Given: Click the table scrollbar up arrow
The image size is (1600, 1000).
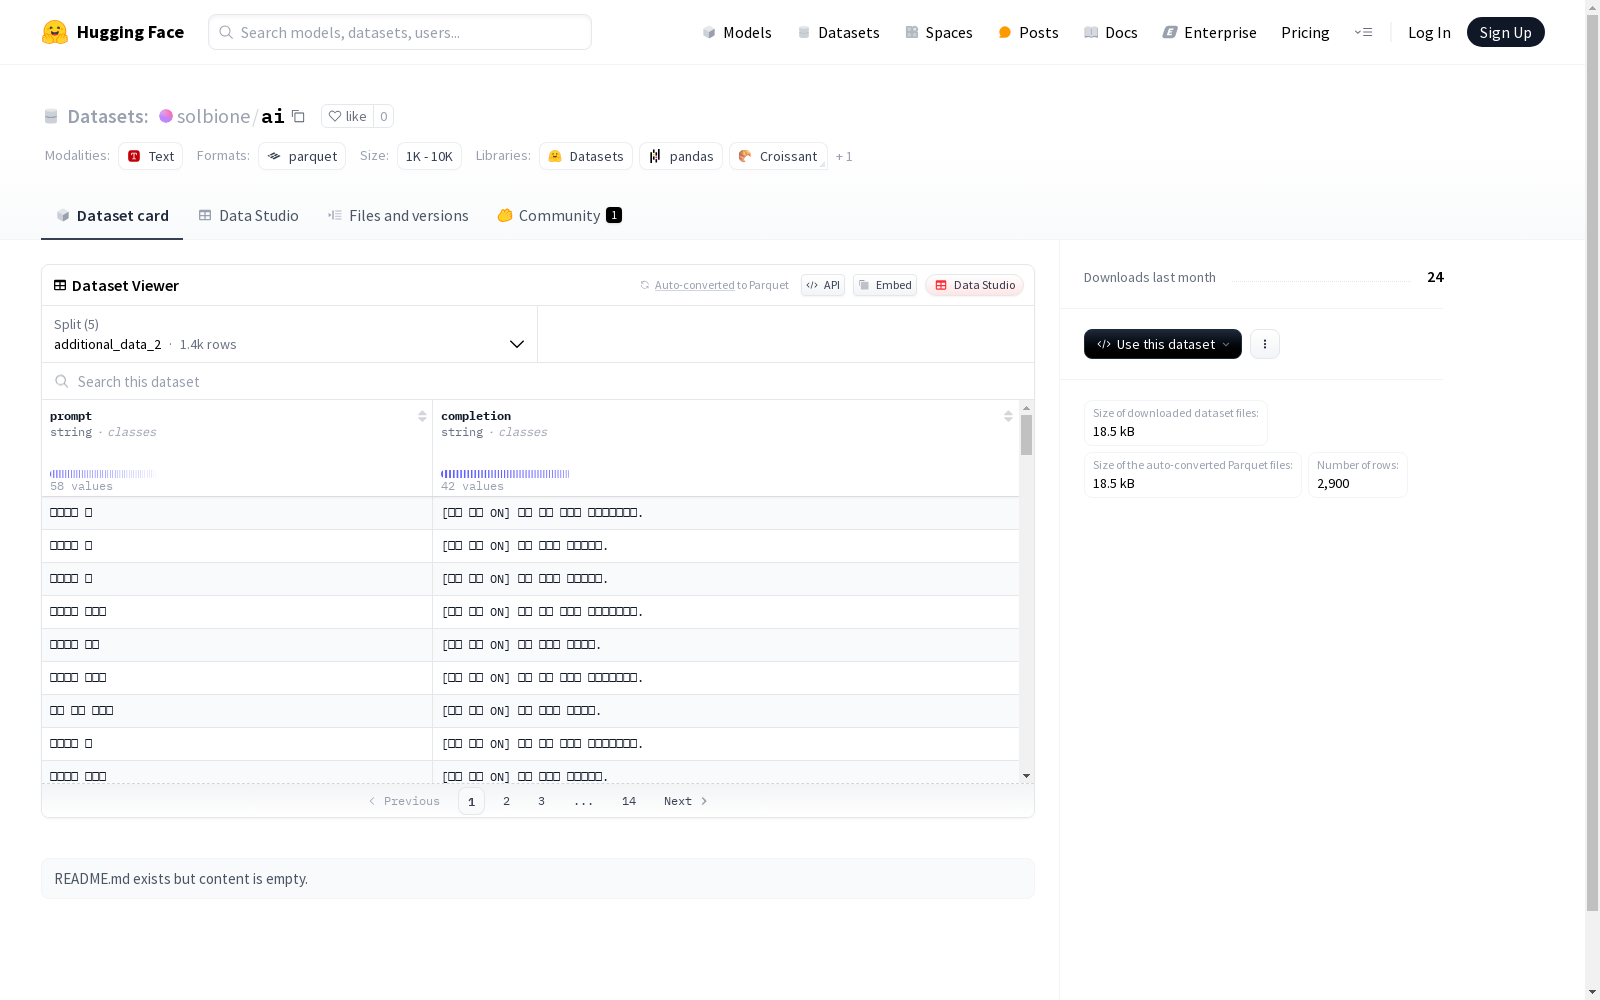Looking at the screenshot, I should pos(1026,408).
